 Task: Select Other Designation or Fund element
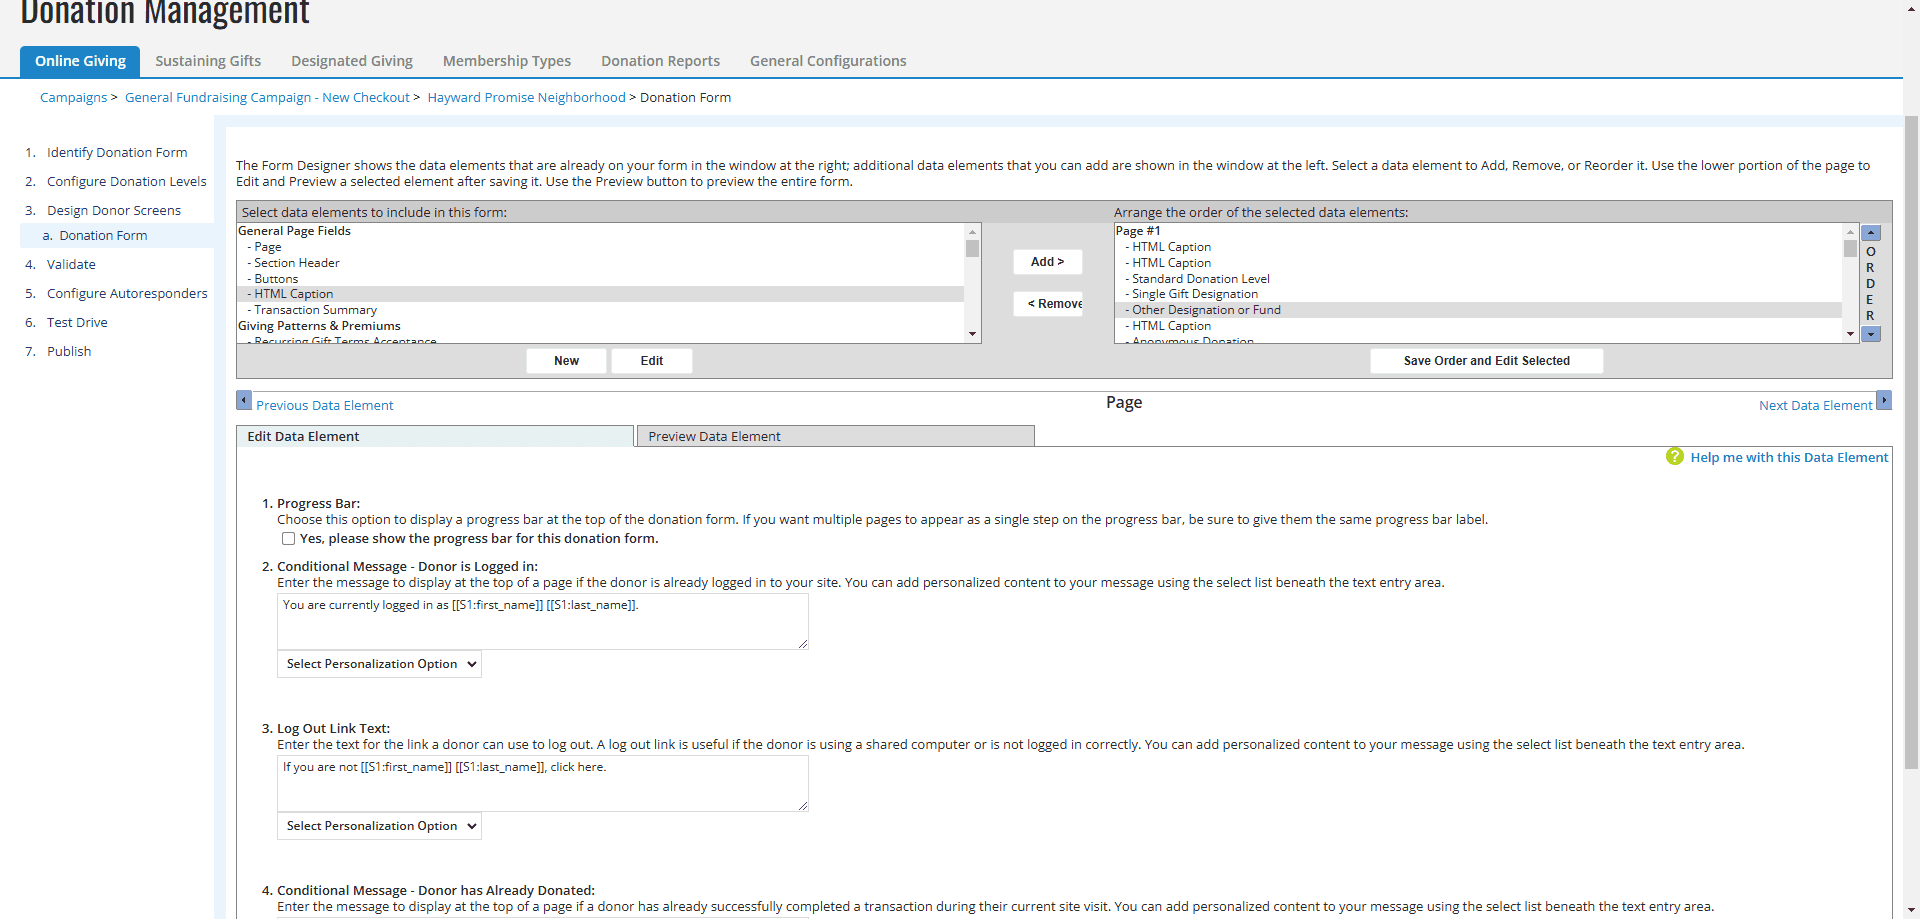1478,310
